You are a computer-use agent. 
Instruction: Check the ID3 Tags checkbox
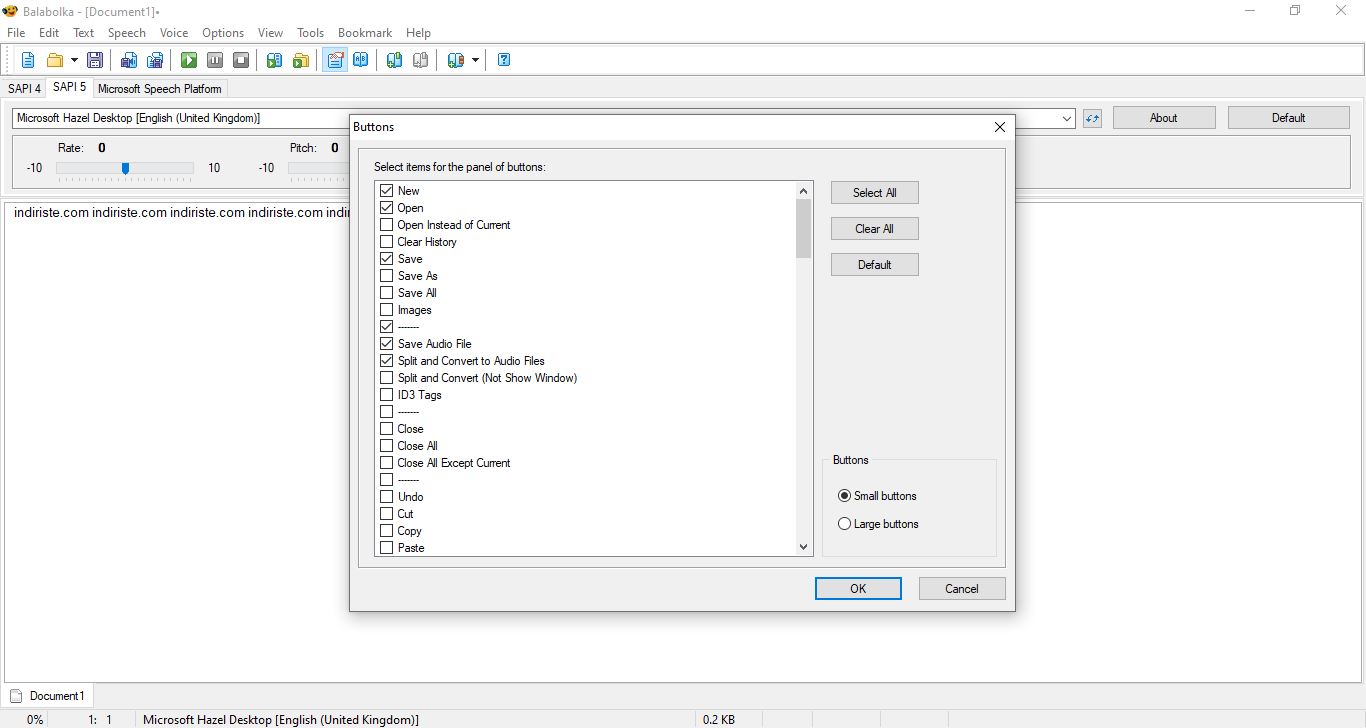pos(387,395)
